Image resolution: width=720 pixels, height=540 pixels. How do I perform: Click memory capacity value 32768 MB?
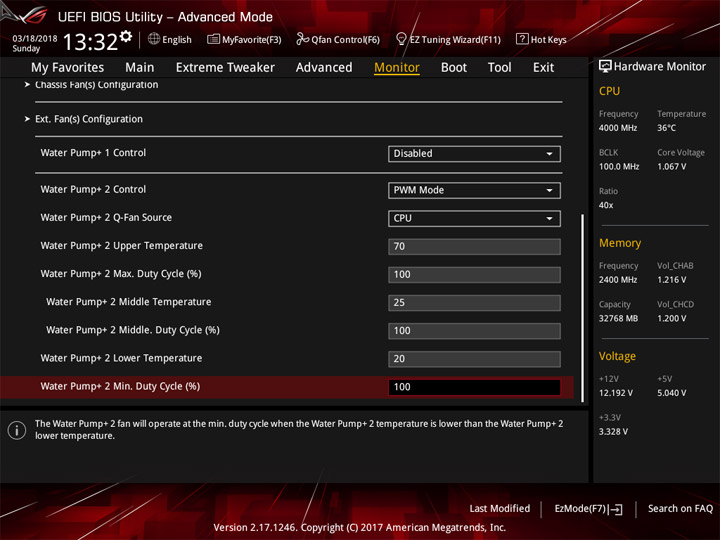coord(618,318)
